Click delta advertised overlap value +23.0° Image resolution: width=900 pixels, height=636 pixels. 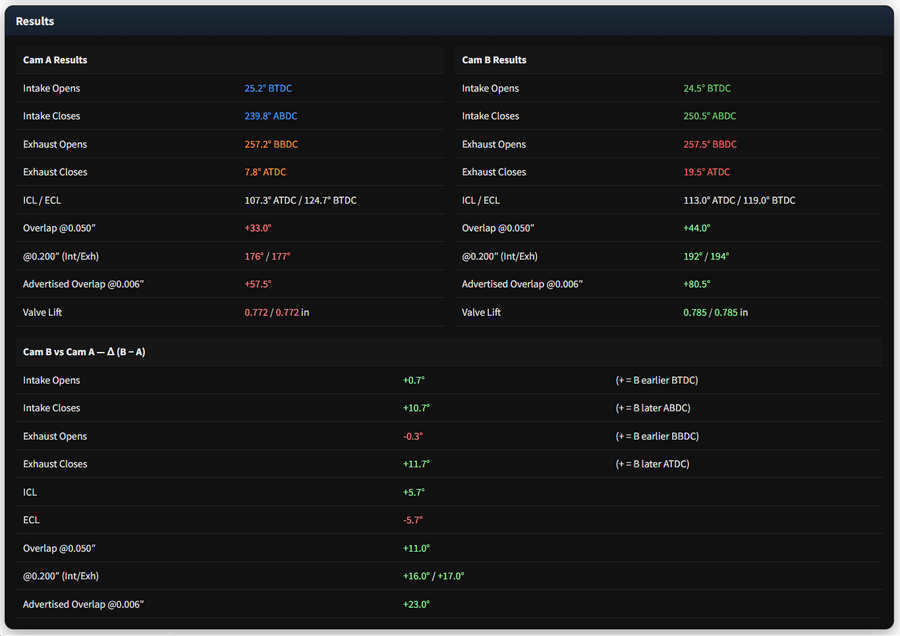pos(416,604)
